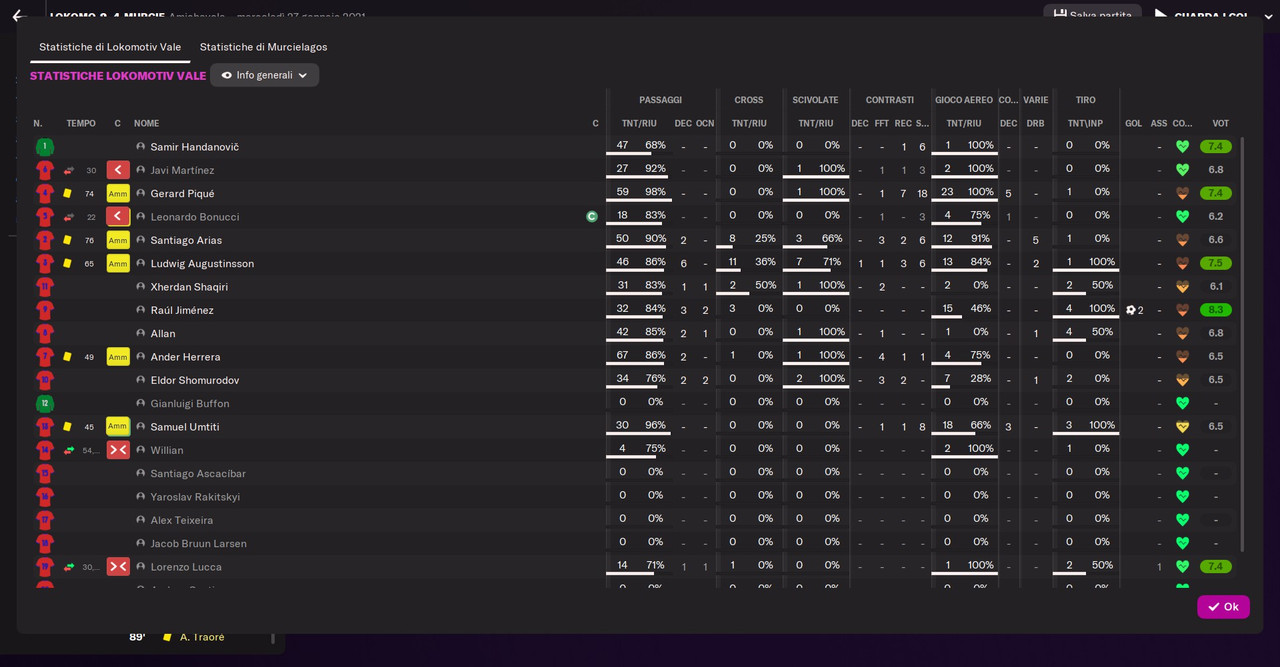Click the Salva partita button
The height and width of the screenshot is (667, 1280).
1092,14
